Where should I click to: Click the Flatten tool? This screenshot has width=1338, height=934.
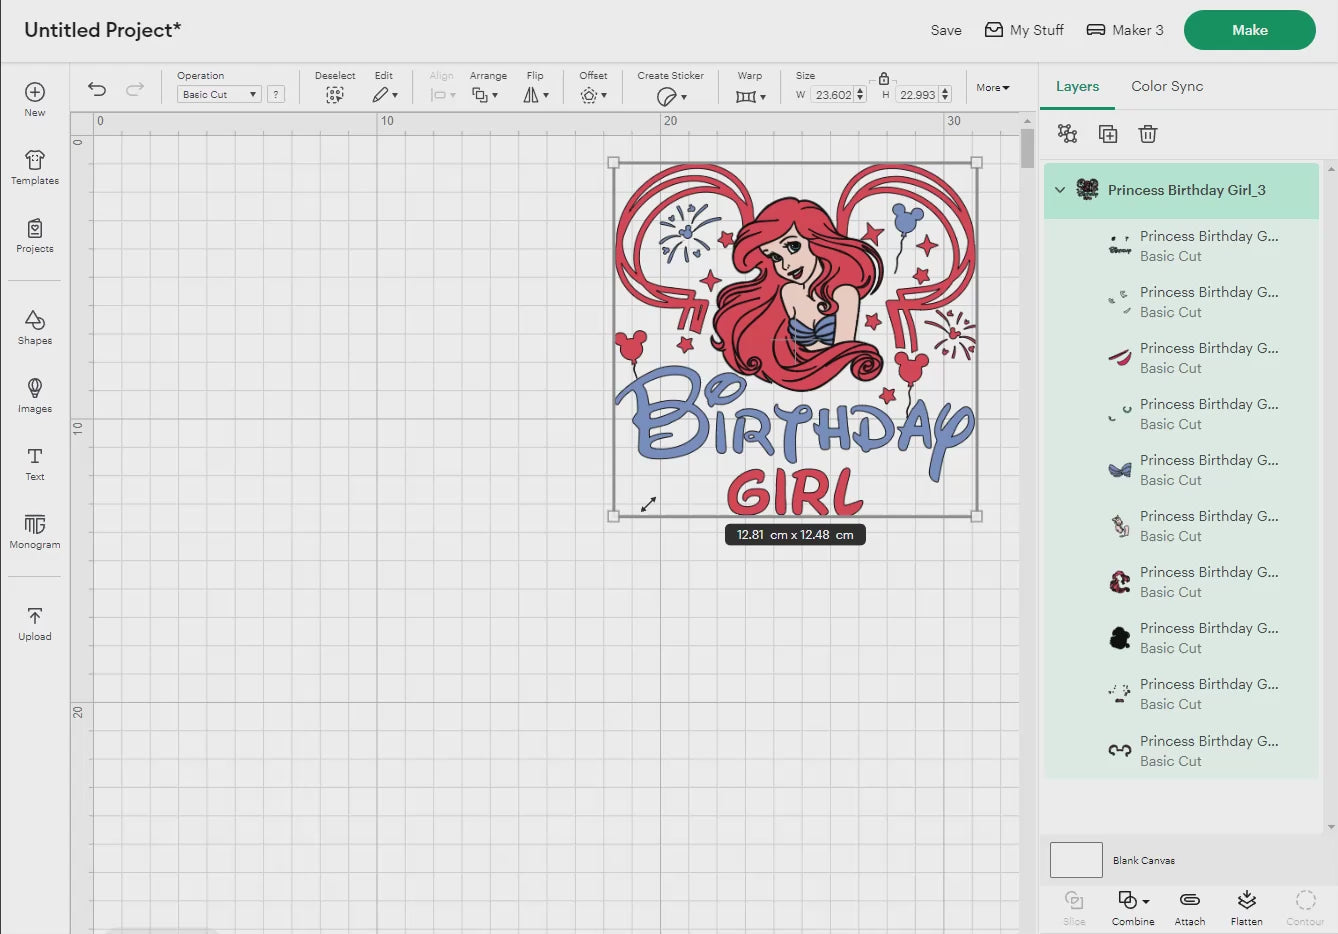[x=1247, y=908]
